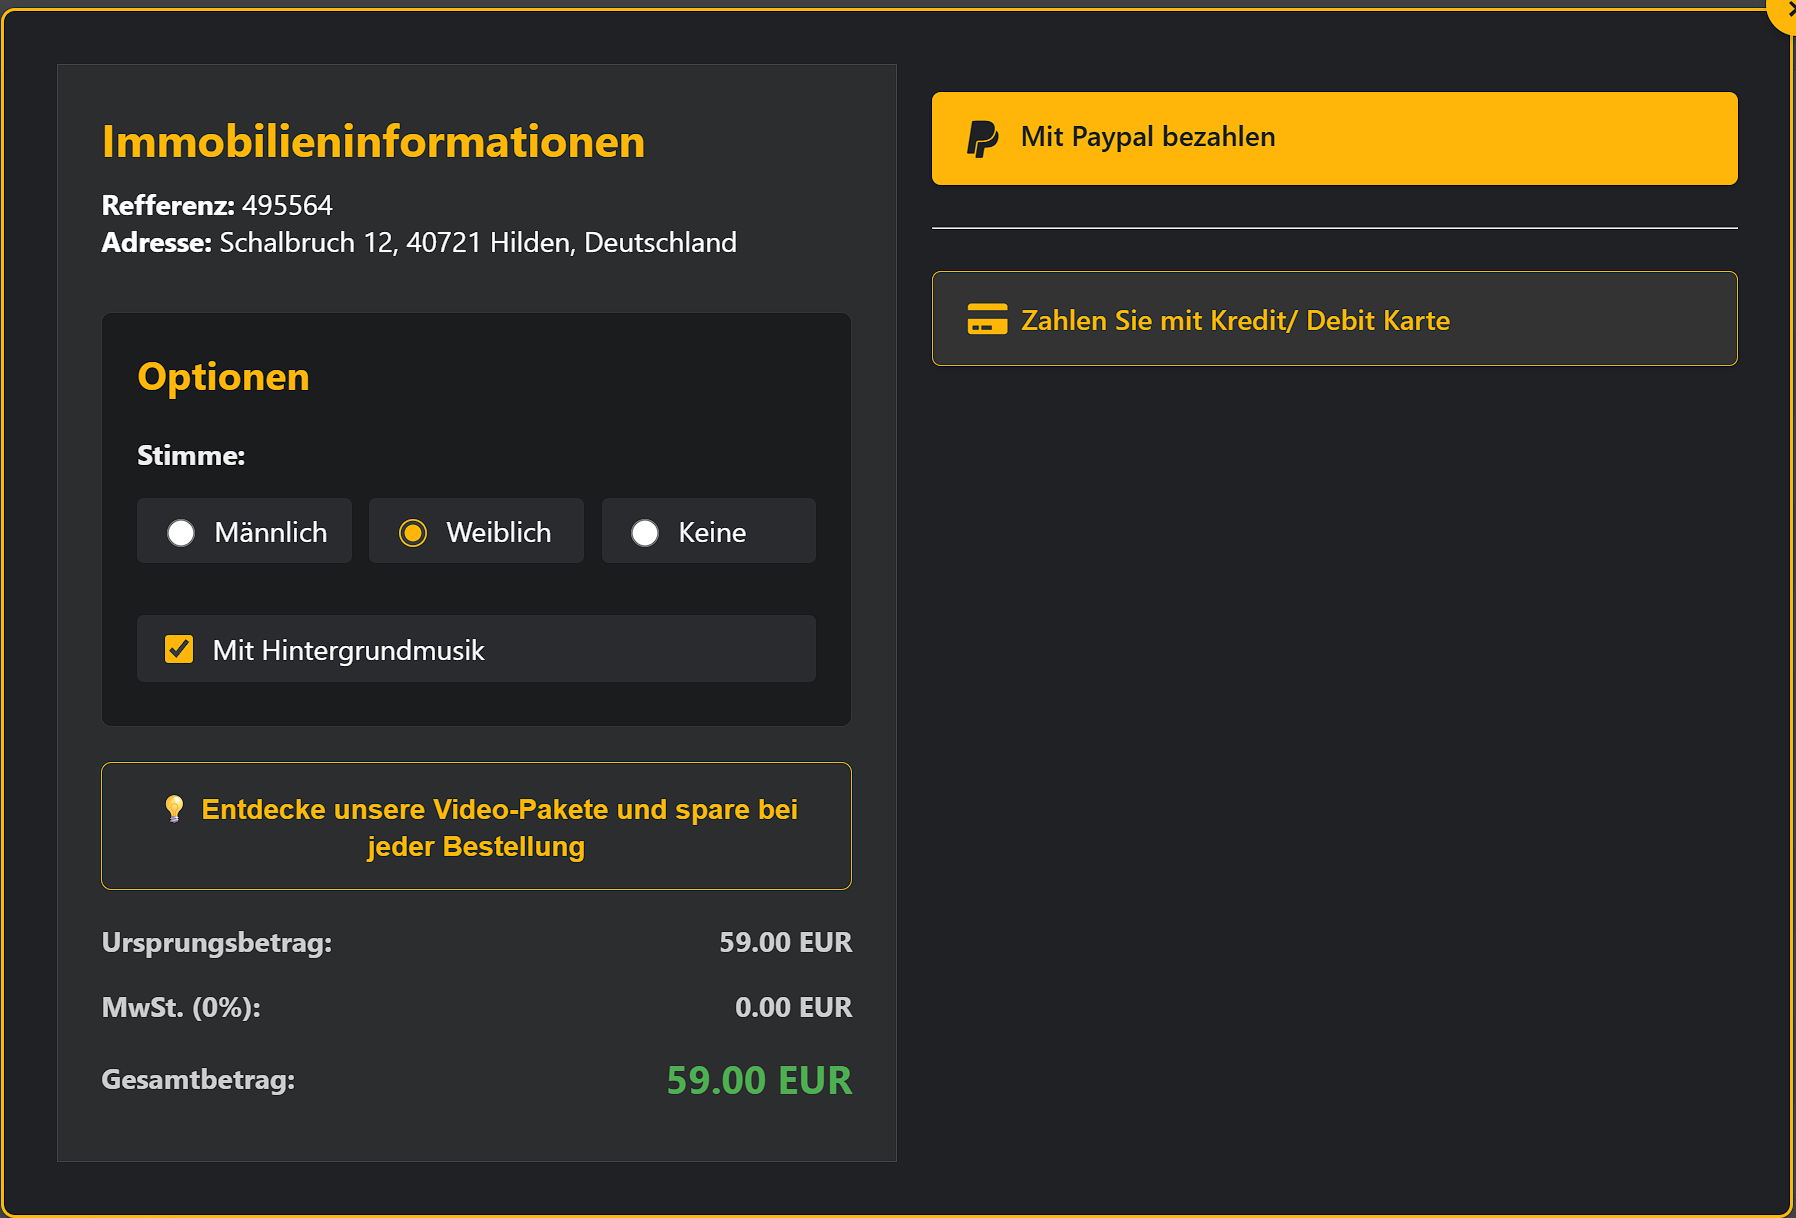Uncheck the Mit Hintergrundmusik checkbox
Viewport: 1796px width, 1218px height.
(x=179, y=649)
